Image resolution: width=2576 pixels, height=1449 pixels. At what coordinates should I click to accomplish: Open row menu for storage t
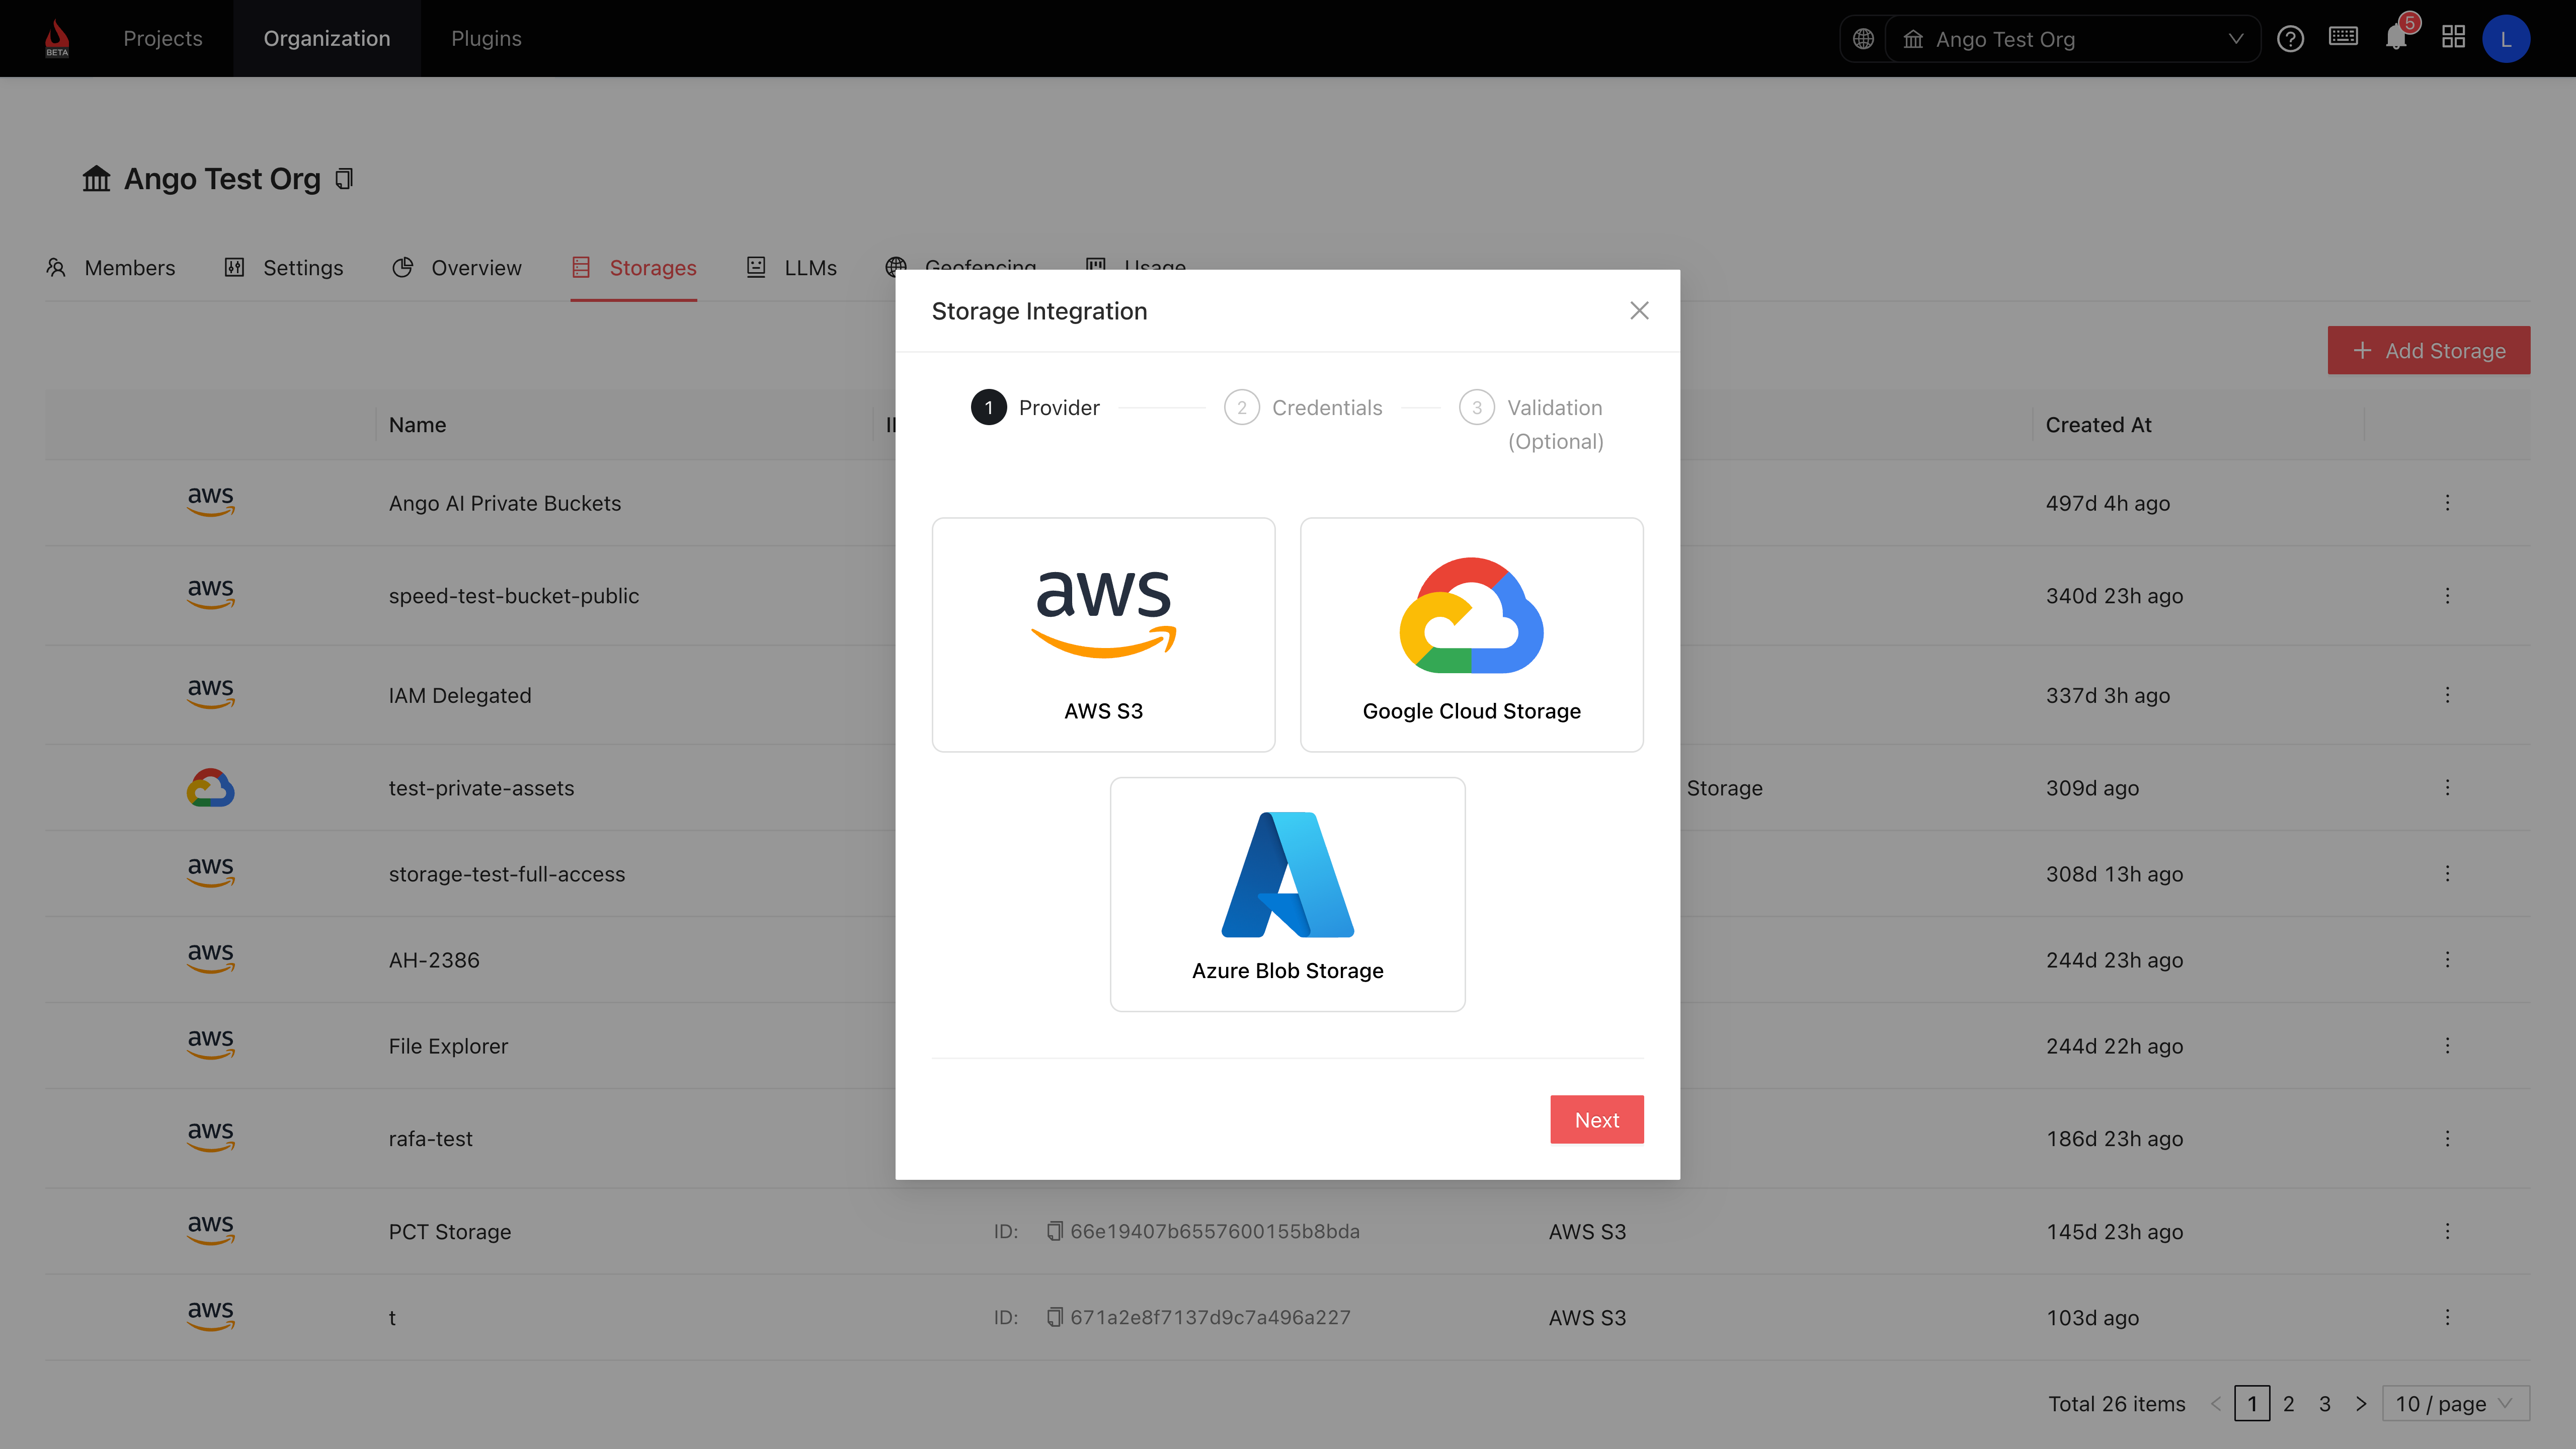tap(2447, 1318)
